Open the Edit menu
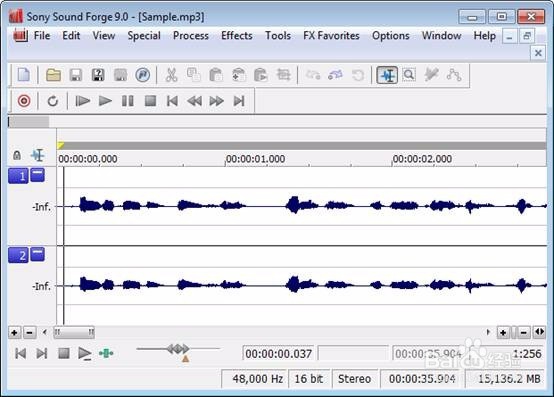The height and width of the screenshot is (397, 554). tap(71, 36)
